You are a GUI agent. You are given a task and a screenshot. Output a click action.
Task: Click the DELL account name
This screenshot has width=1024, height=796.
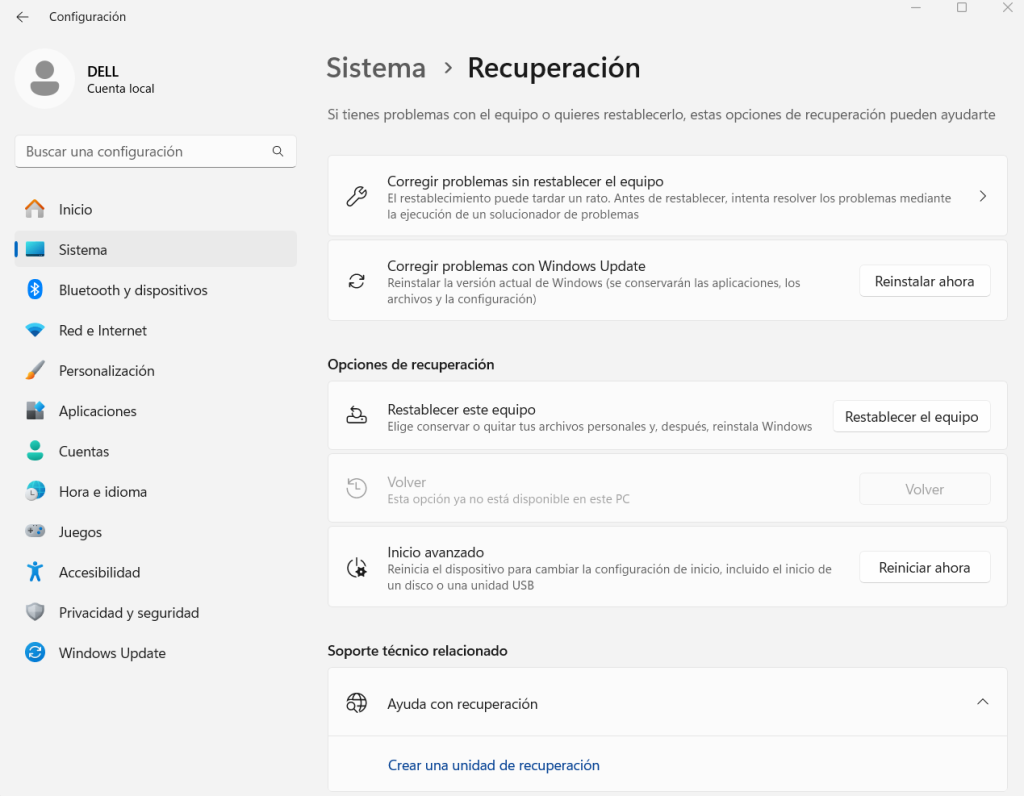(103, 71)
